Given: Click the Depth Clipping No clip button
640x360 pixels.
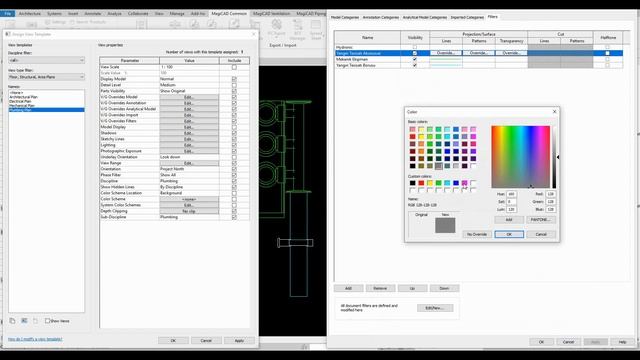Looking at the screenshot, I should (189, 211).
